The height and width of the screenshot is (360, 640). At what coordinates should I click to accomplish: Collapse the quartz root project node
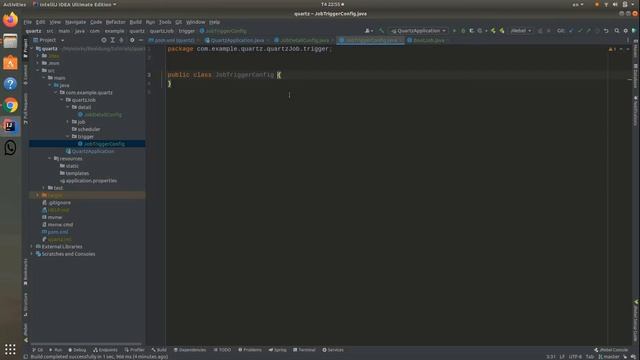32,49
